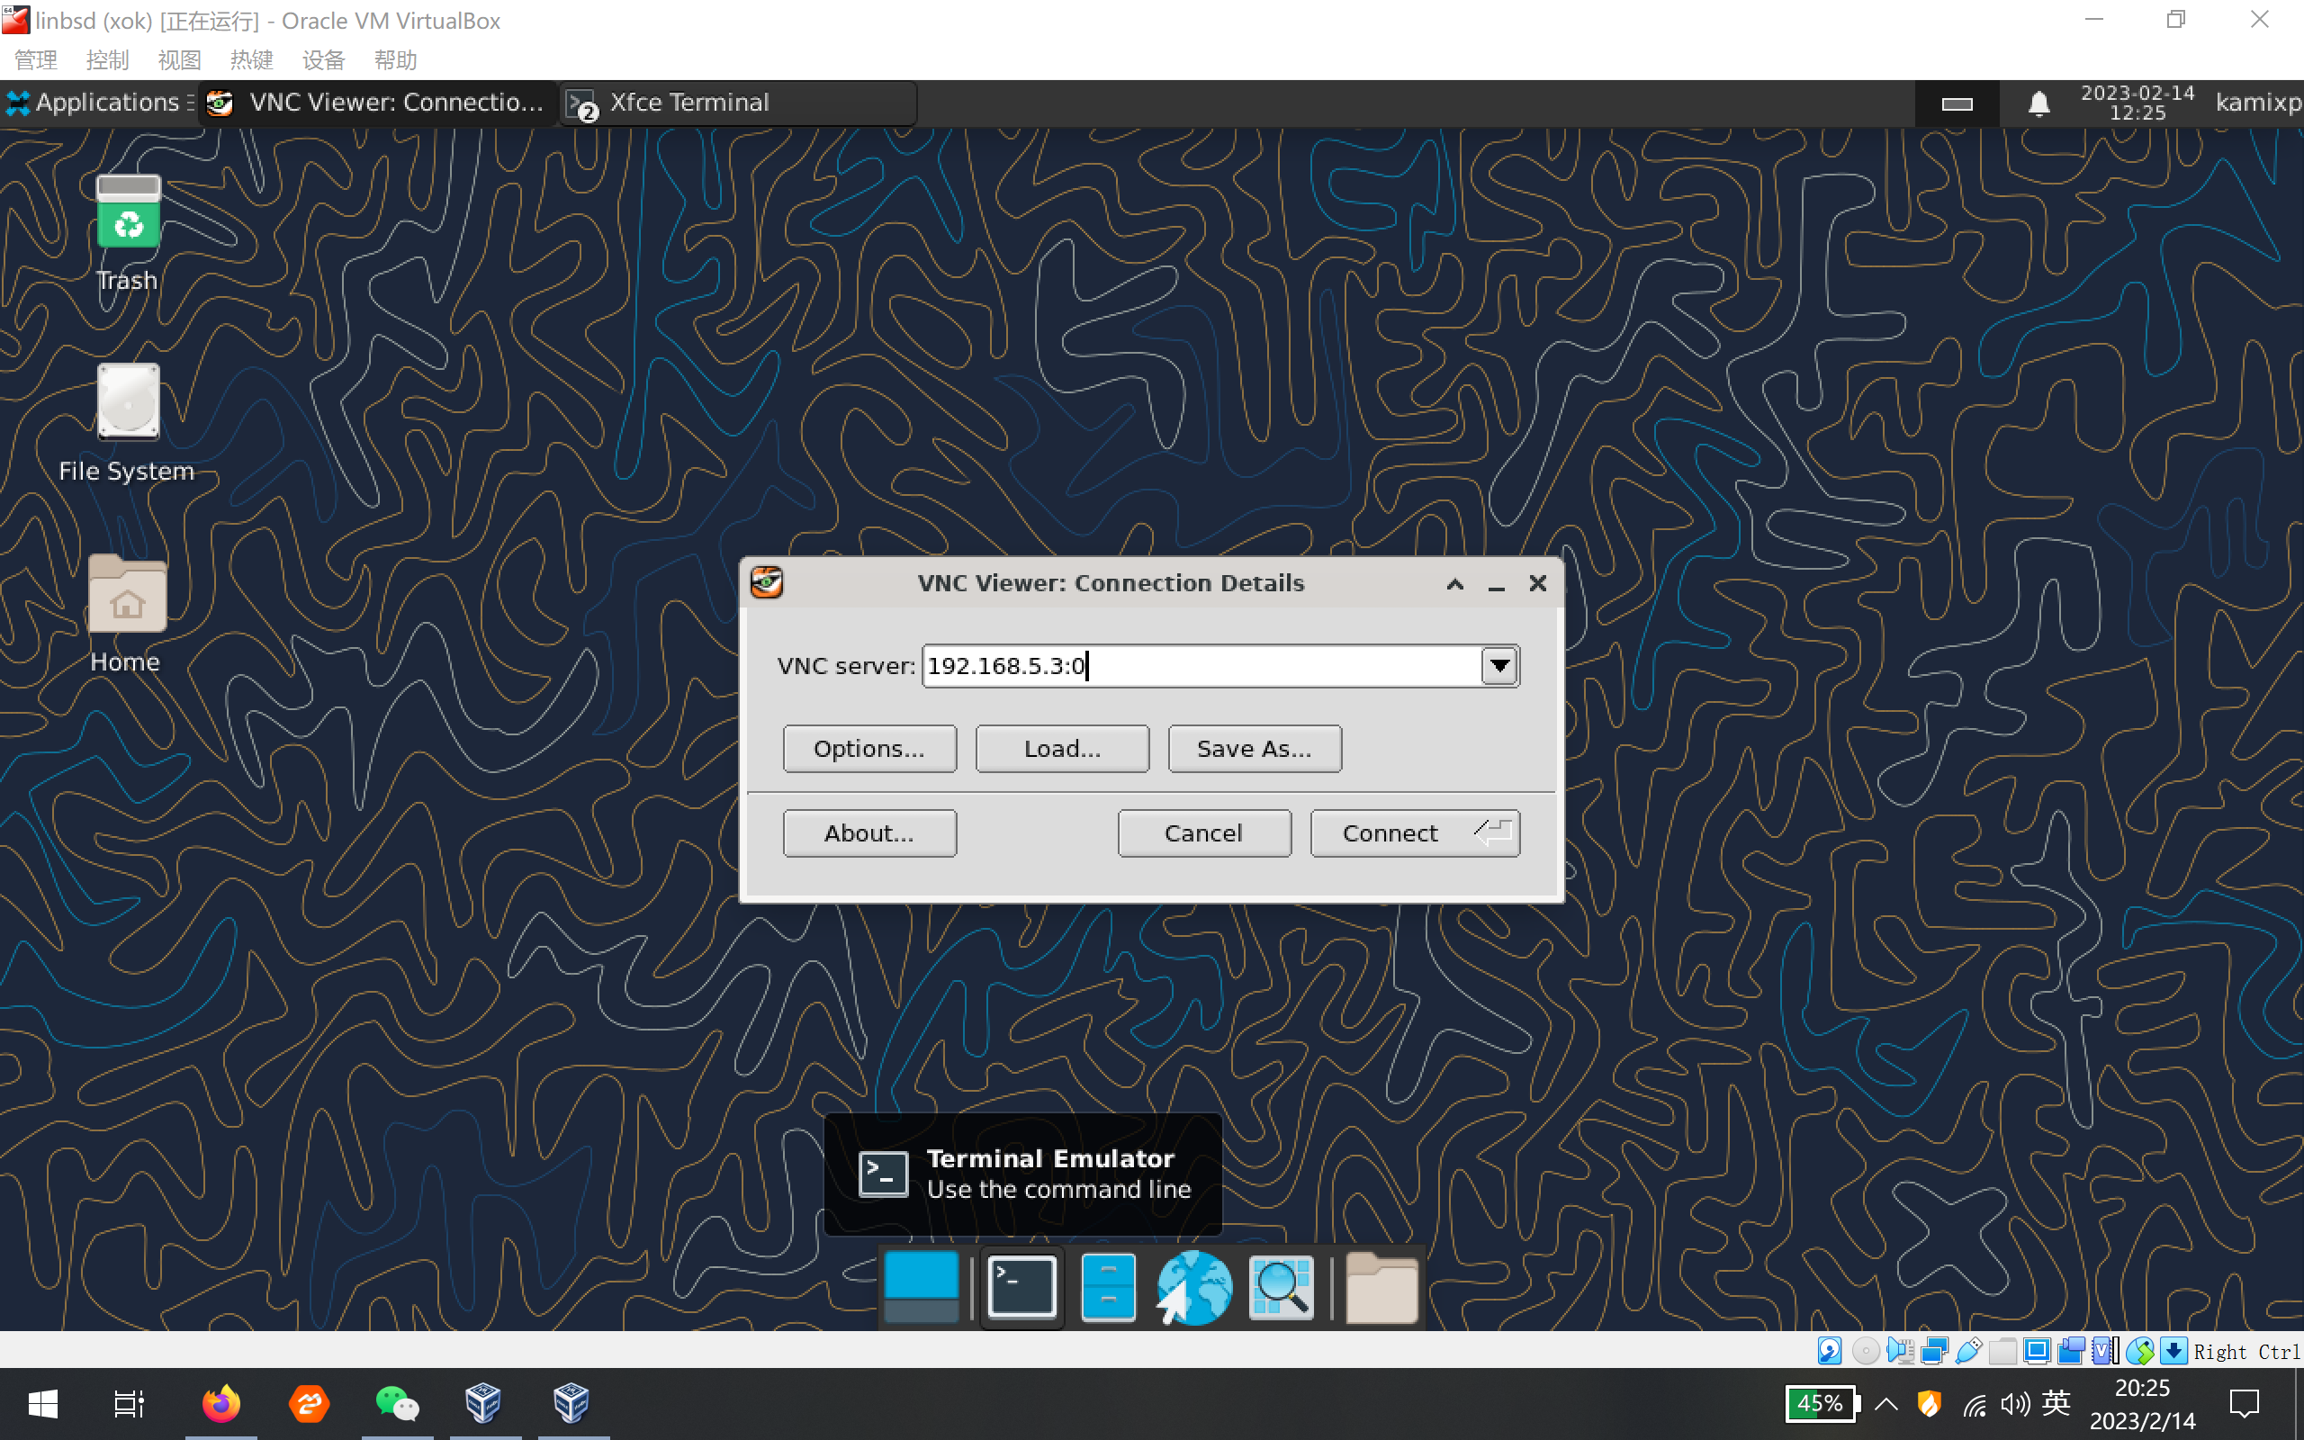Screen dimensions: 2304x1440
Task: Open Windows Start menu
Action: 43,1404
